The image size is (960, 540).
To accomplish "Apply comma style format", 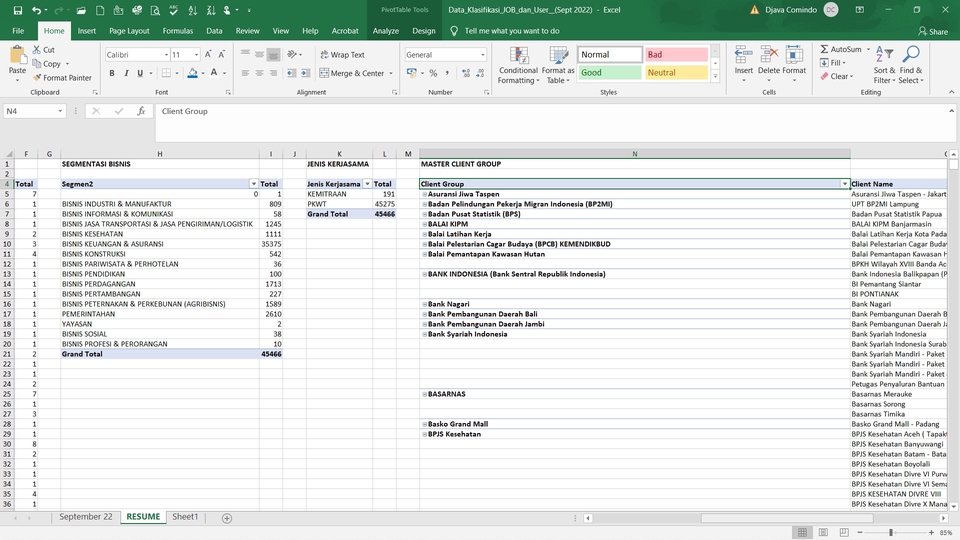I will point(448,73).
